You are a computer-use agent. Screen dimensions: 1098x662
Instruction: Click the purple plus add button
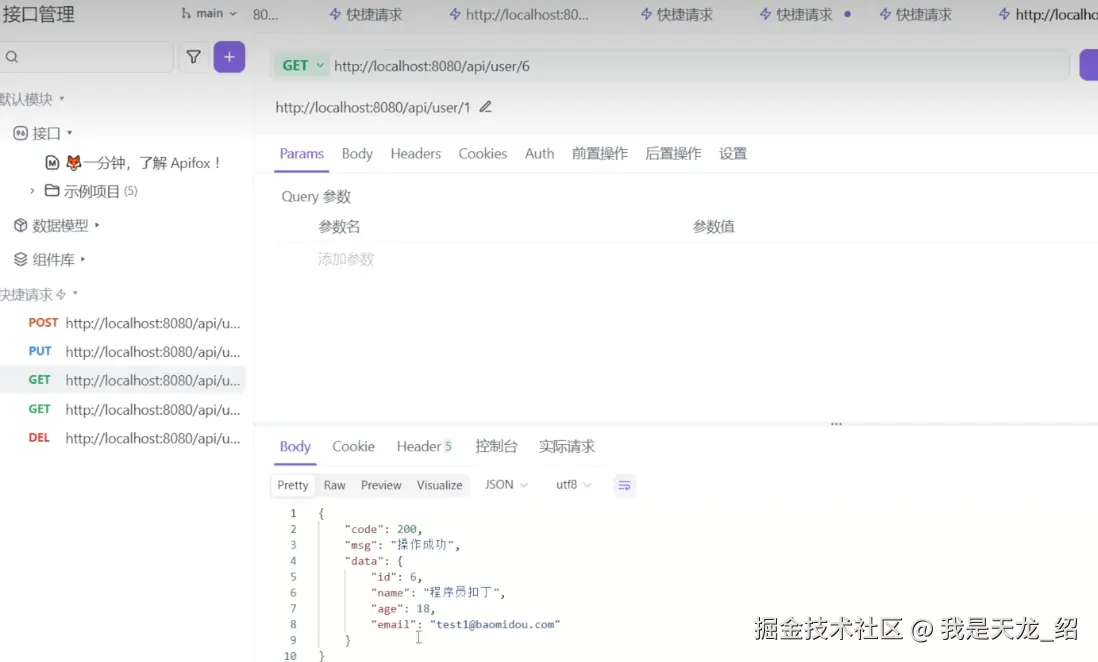(229, 57)
